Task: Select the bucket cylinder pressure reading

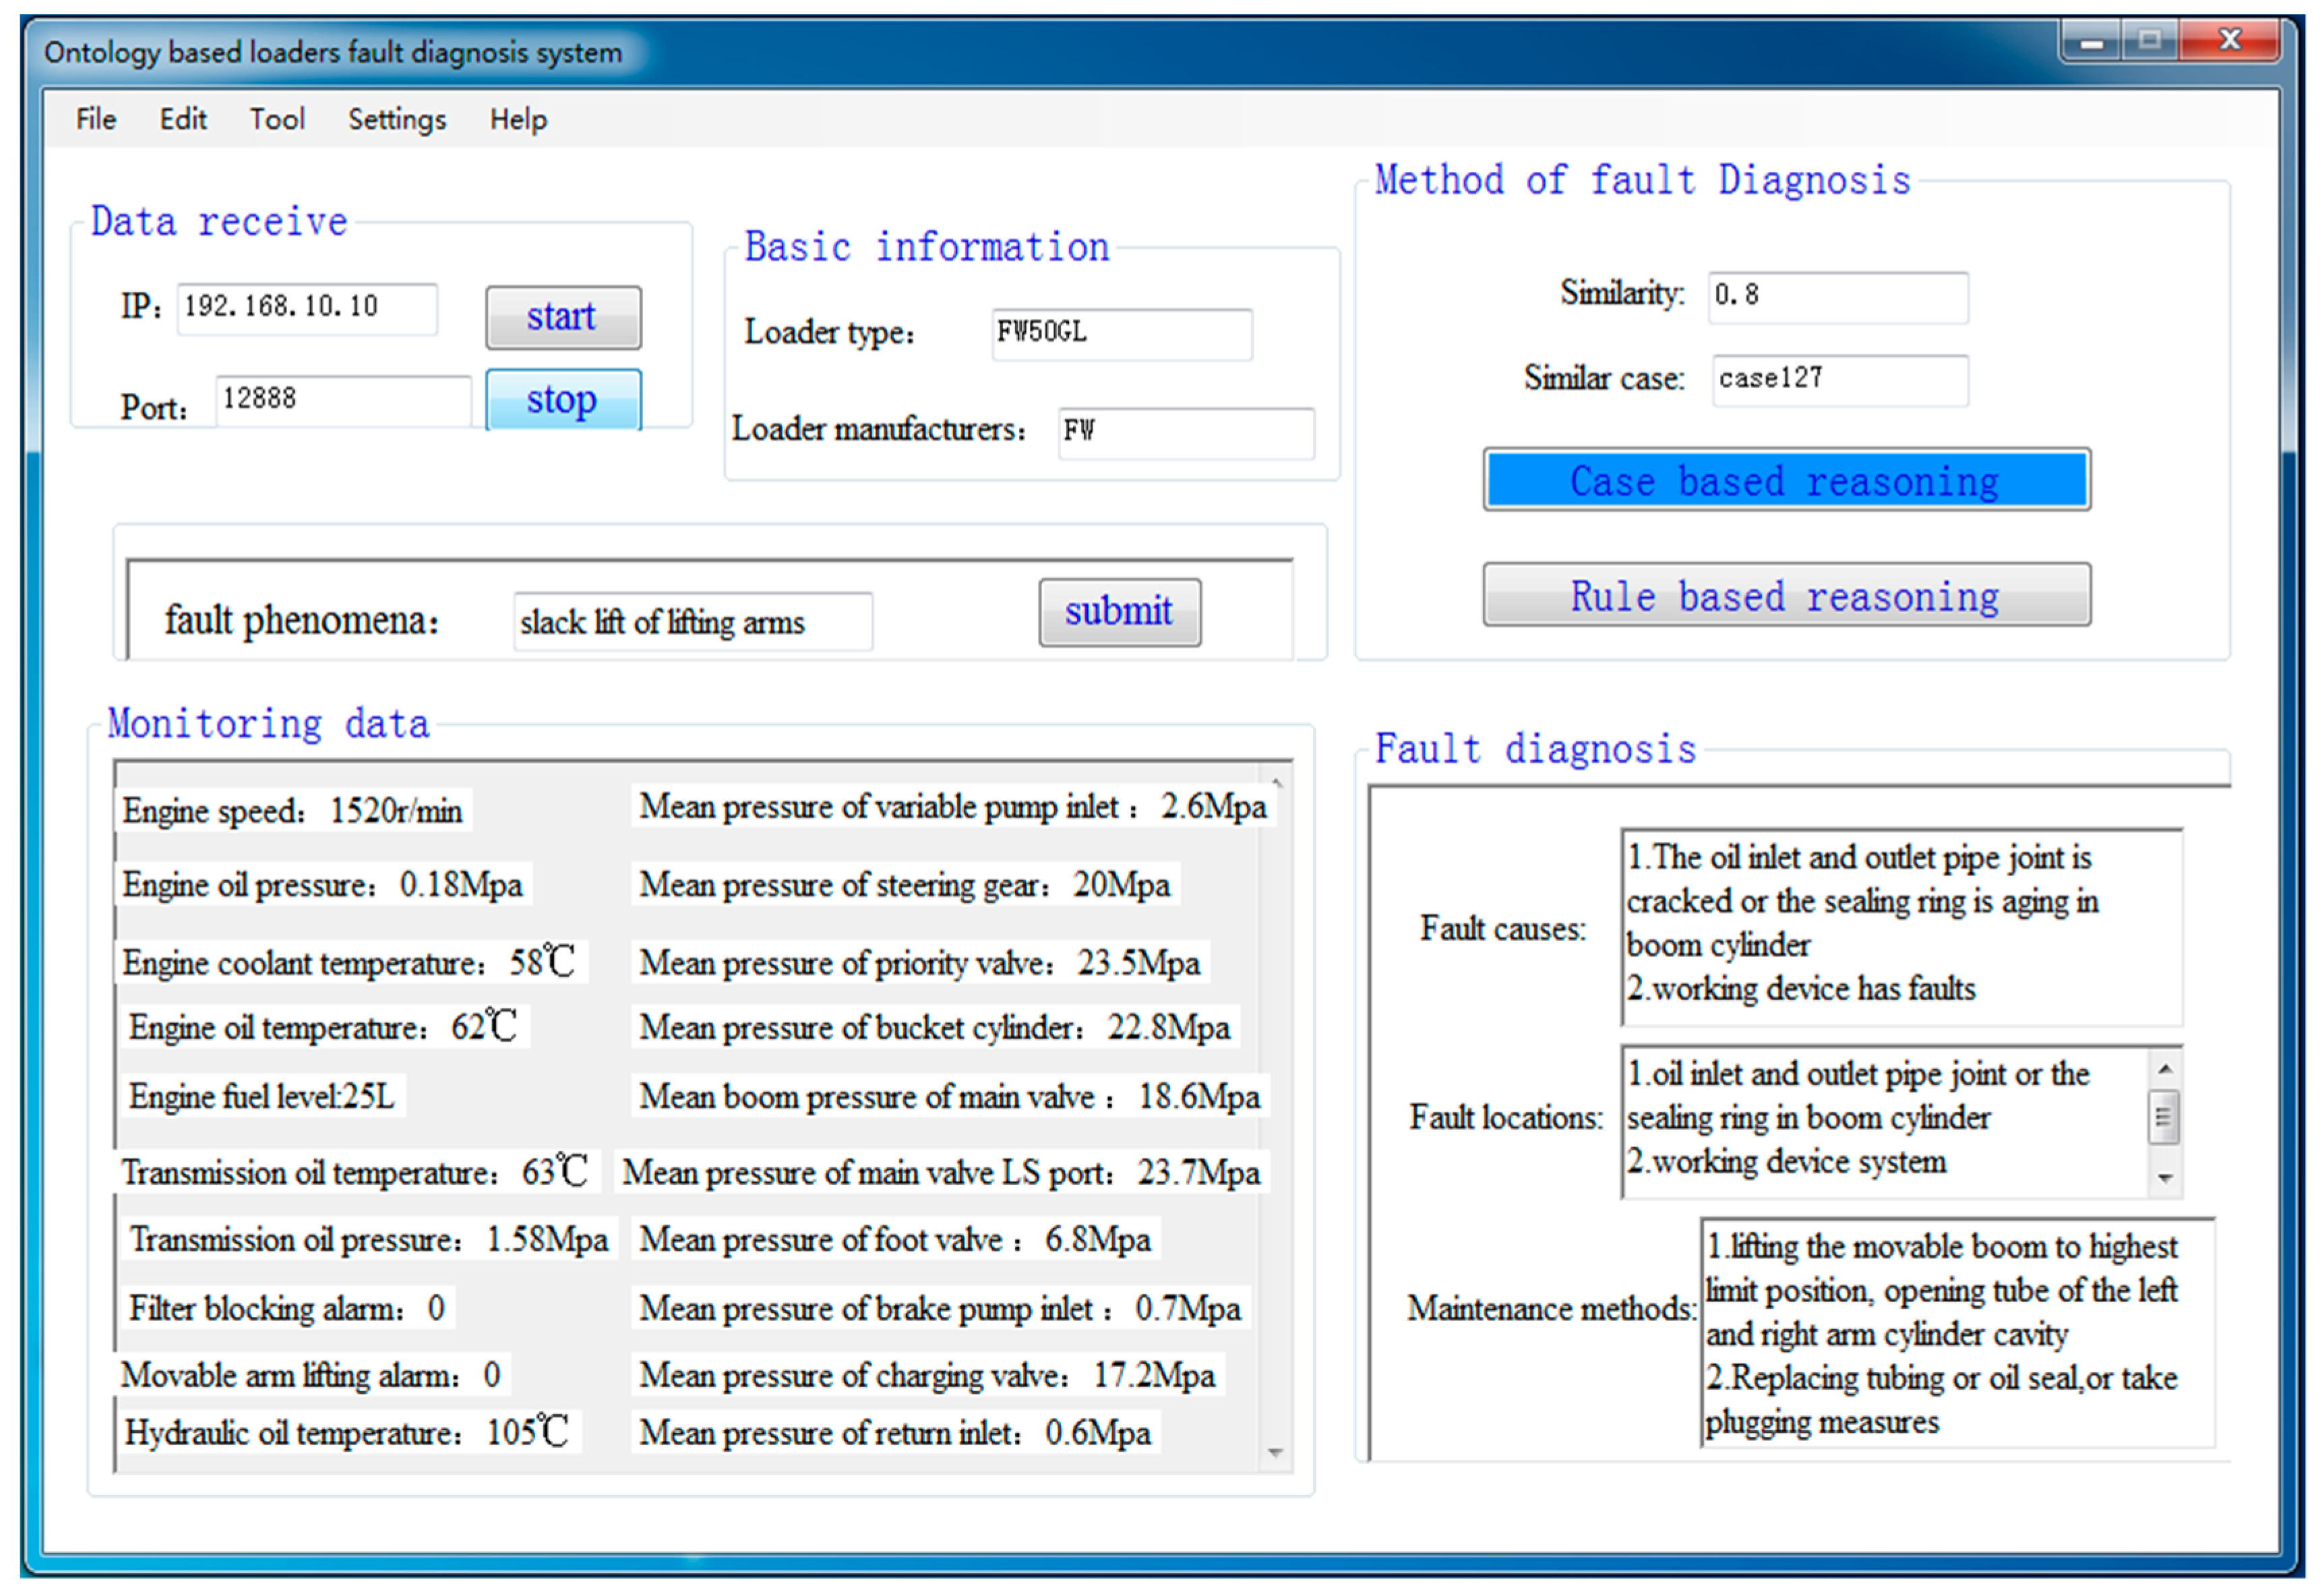Action: (x=935, y=1027)
